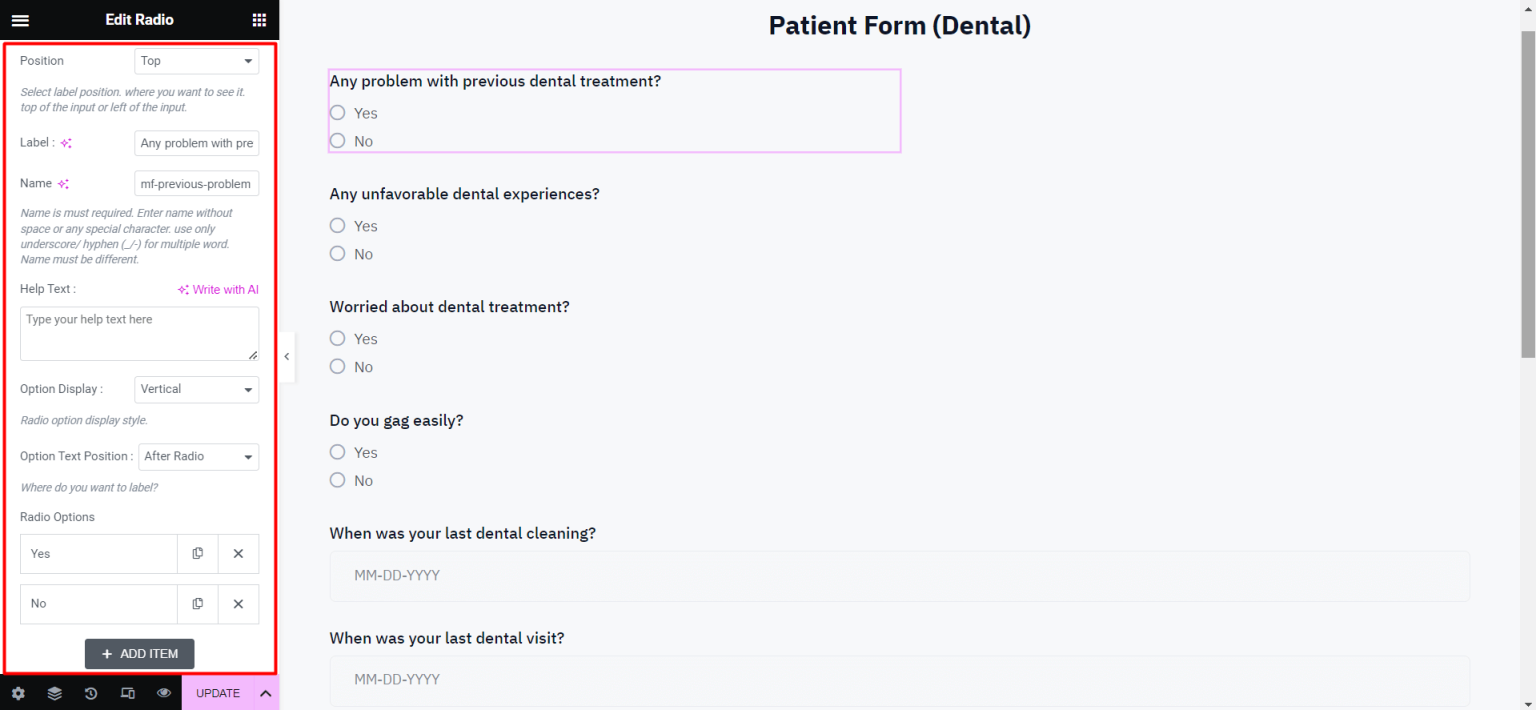Open the Position dropdown
Image resolution: width=1536 pixels, height=710 pixels.
[x=196, y=61]
